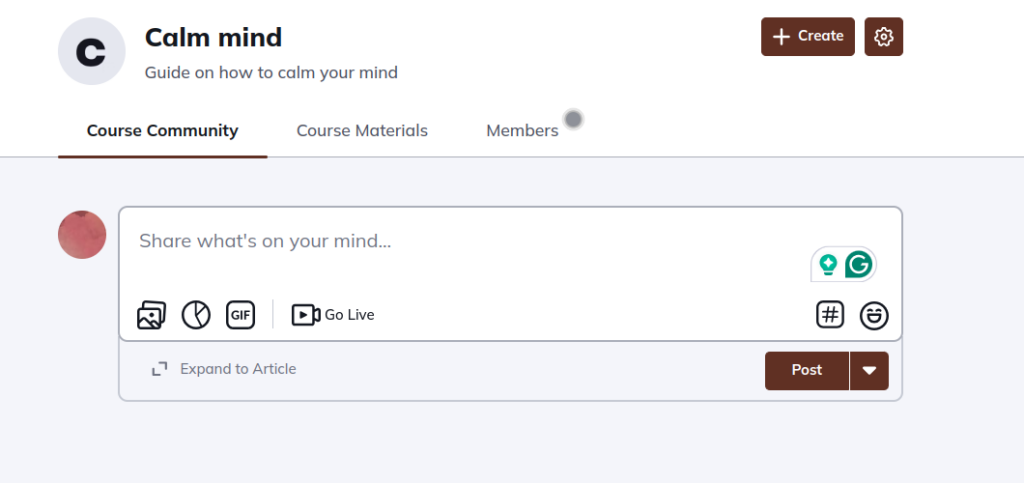Click the "Calm mind" course title
Image resolution: width=1024 pixels, height=483 pixels.
[213, 38]
